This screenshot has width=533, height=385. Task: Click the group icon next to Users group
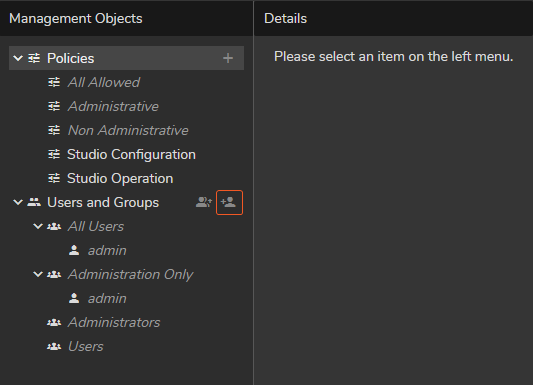[x=54, y=347]
